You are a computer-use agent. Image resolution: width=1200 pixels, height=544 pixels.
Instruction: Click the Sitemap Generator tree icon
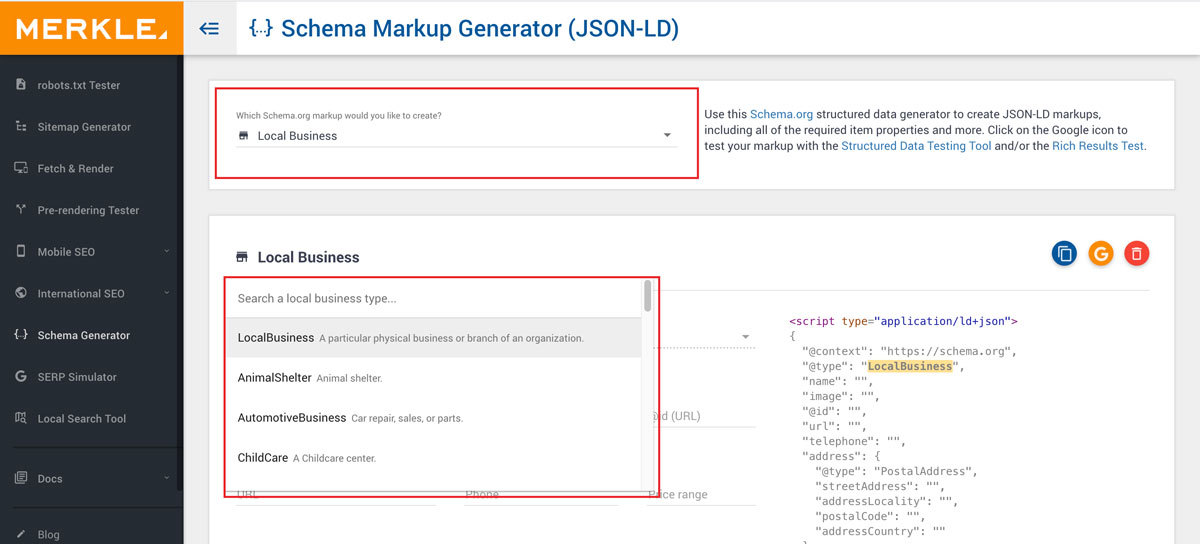[x=20, y=127]
